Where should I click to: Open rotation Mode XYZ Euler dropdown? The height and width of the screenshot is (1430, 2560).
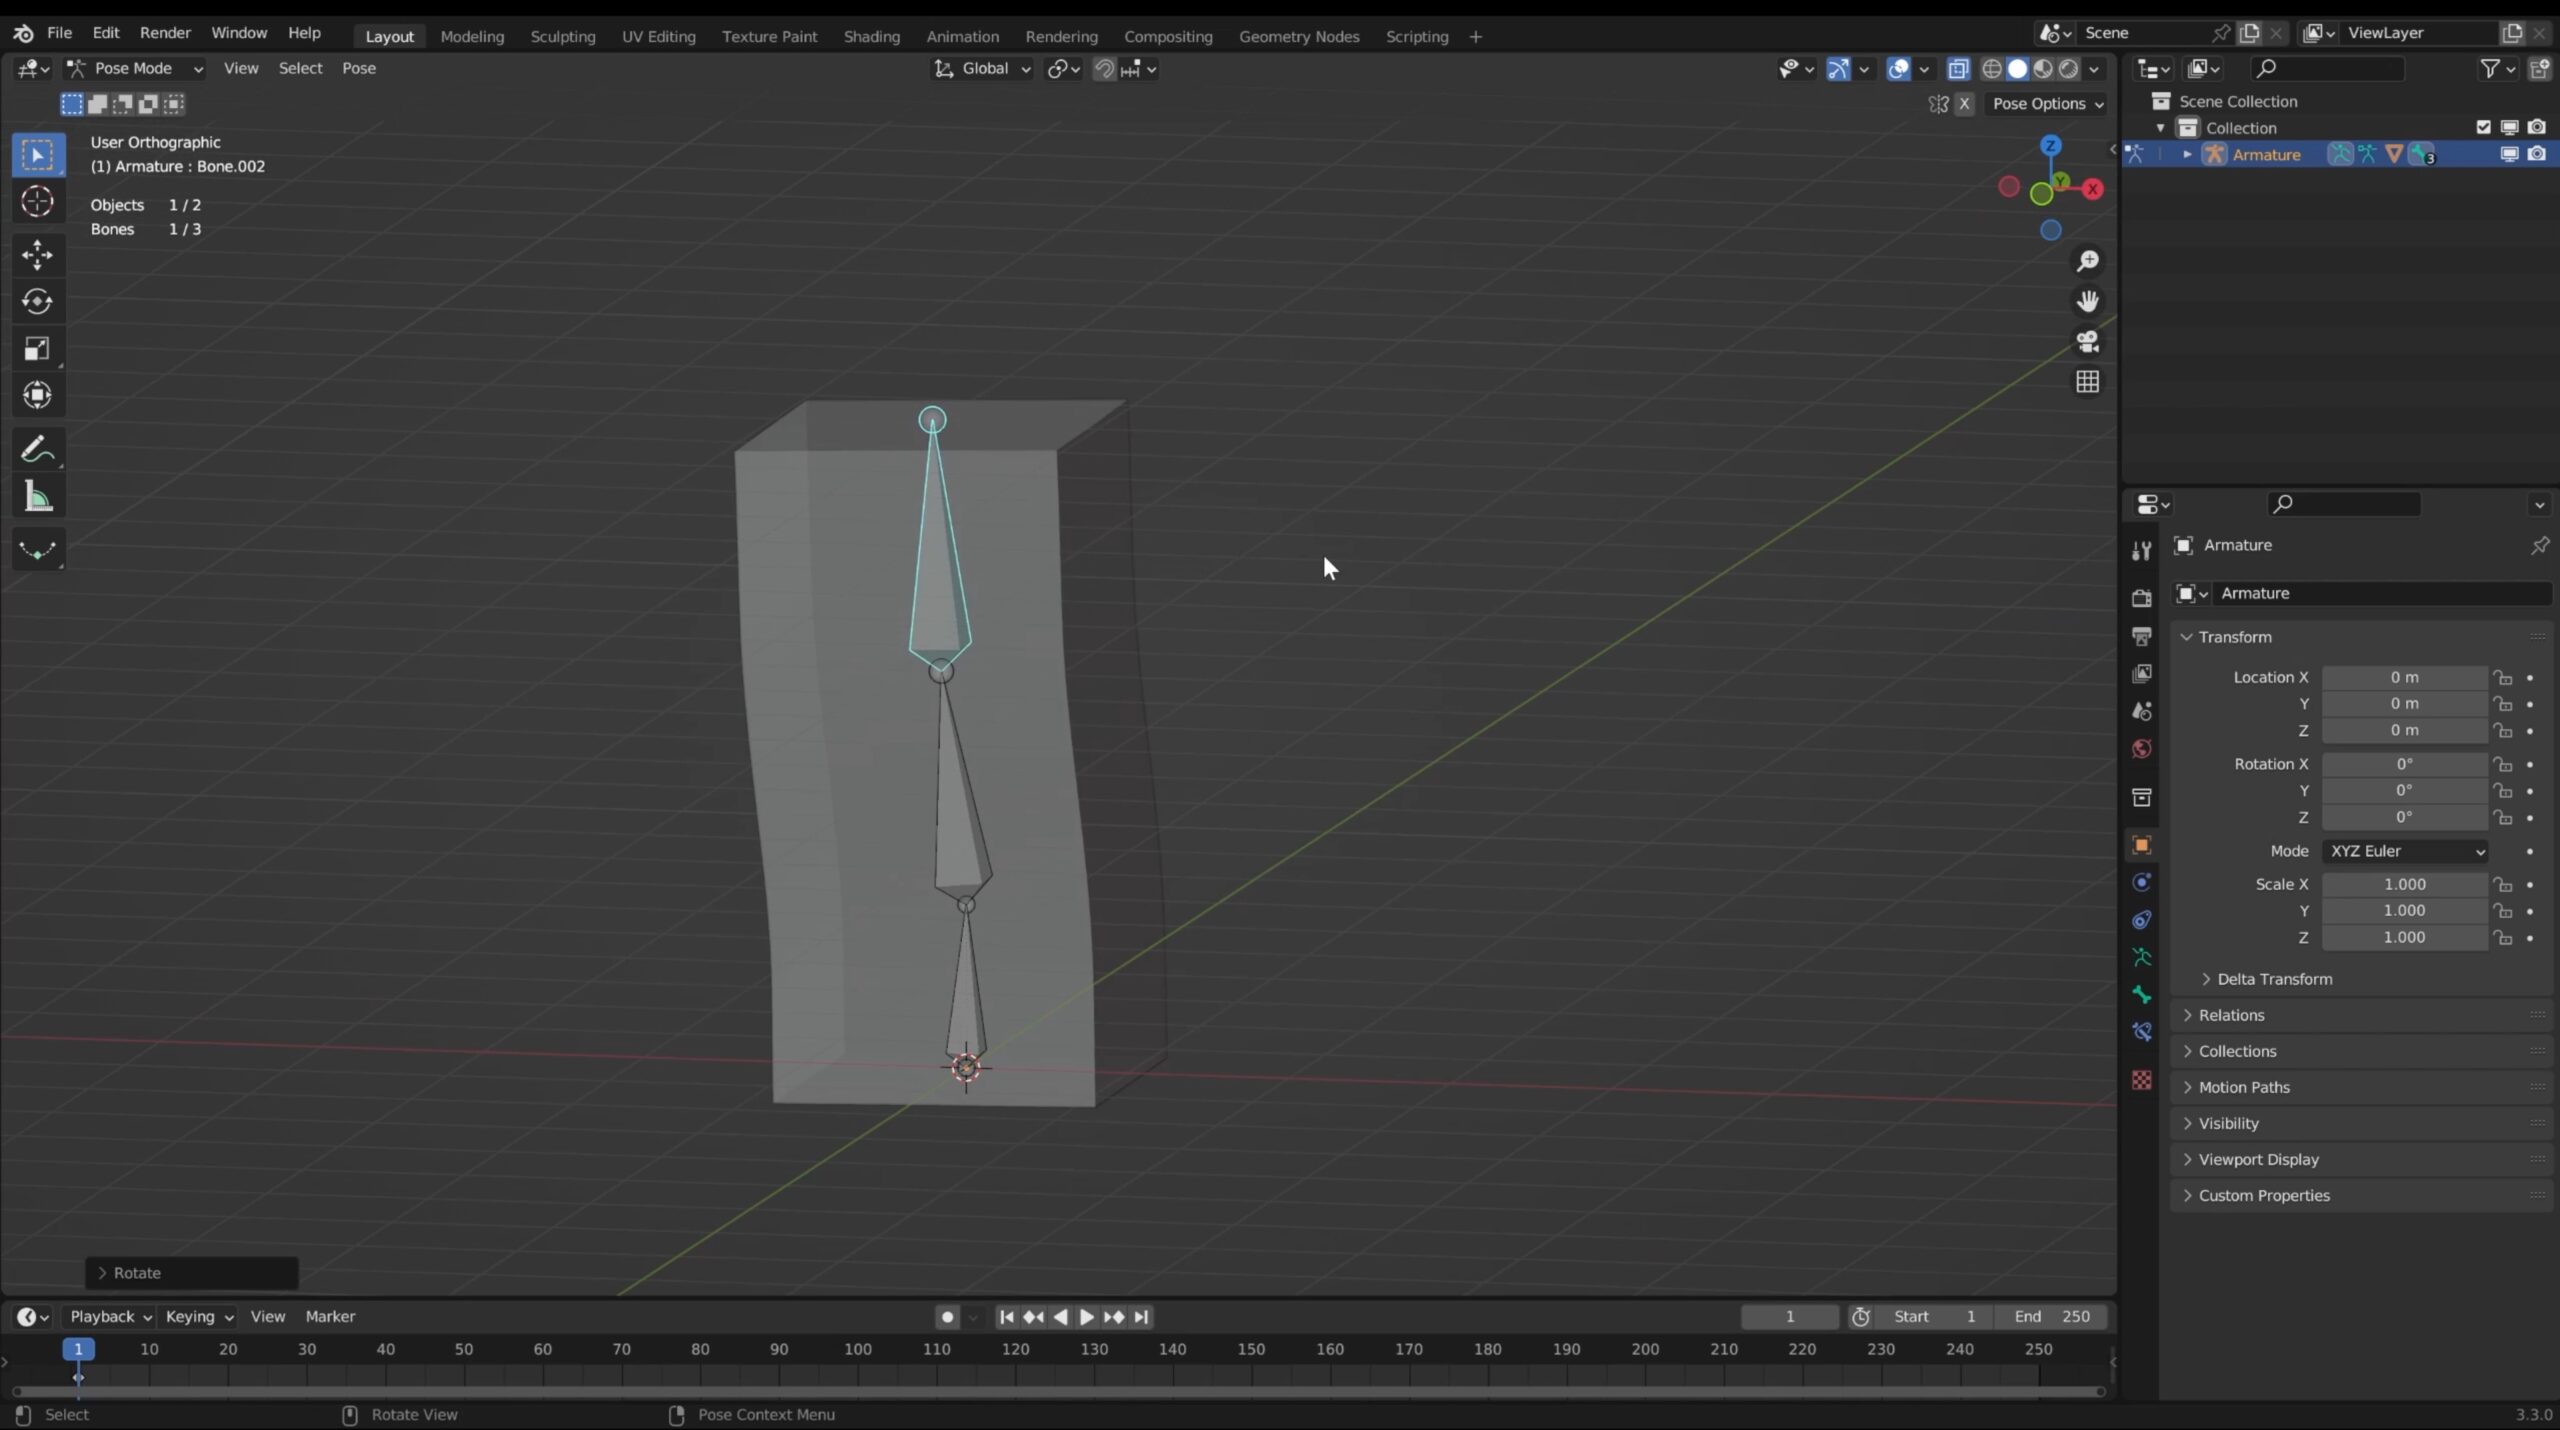point(2405,851)
